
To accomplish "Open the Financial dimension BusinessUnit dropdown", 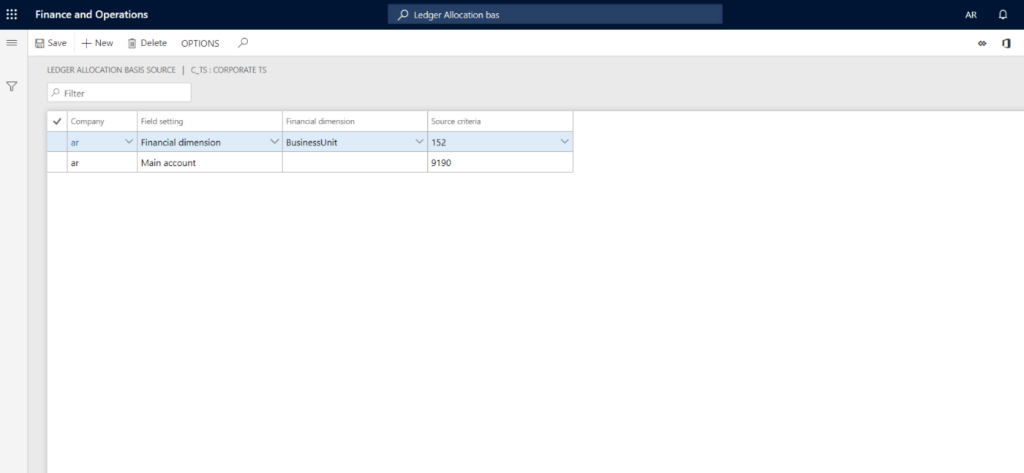I will 419,142.
